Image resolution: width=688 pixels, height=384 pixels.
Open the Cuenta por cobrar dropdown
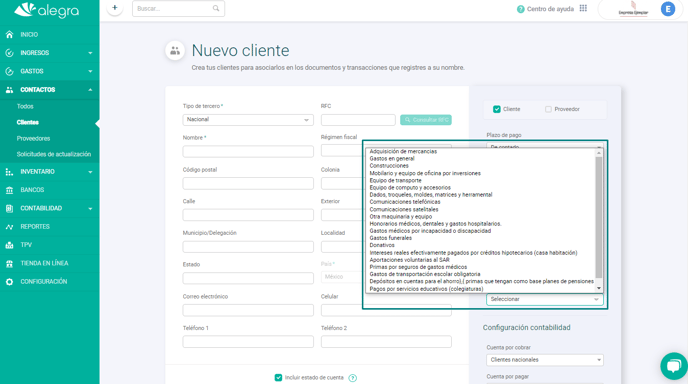tap(545, 360)
